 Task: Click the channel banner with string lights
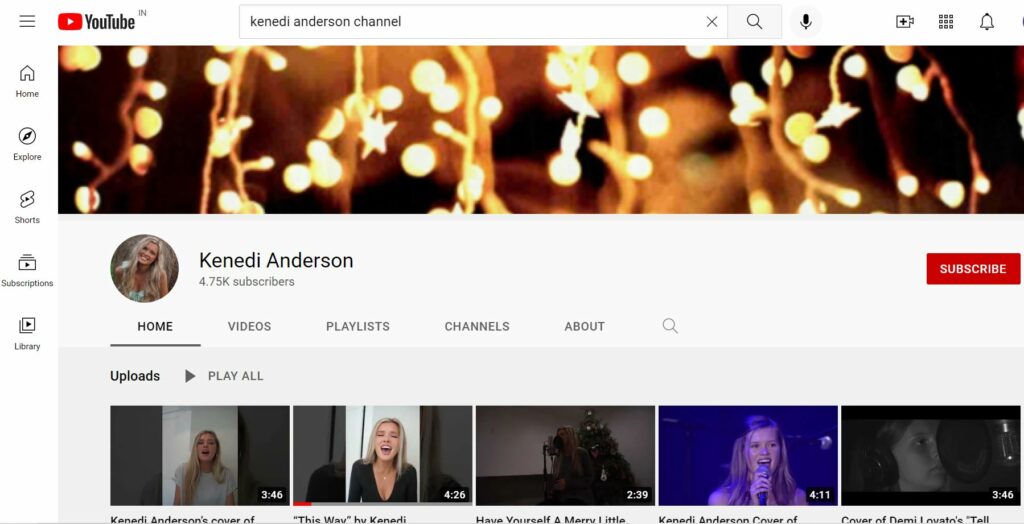(x=541, y=129)
